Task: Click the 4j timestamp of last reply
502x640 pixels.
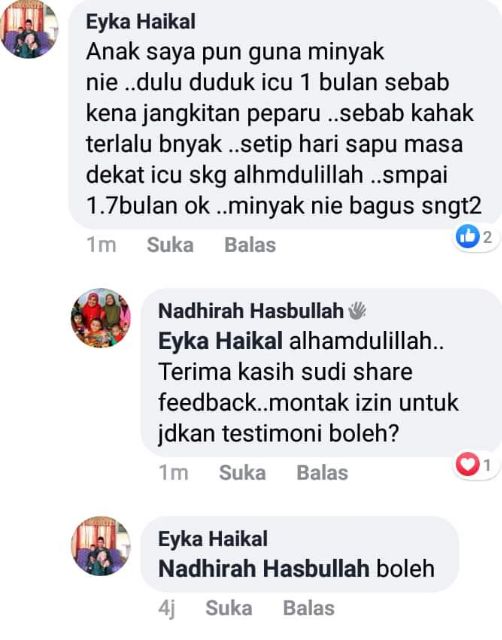Action: coord(167,609)
